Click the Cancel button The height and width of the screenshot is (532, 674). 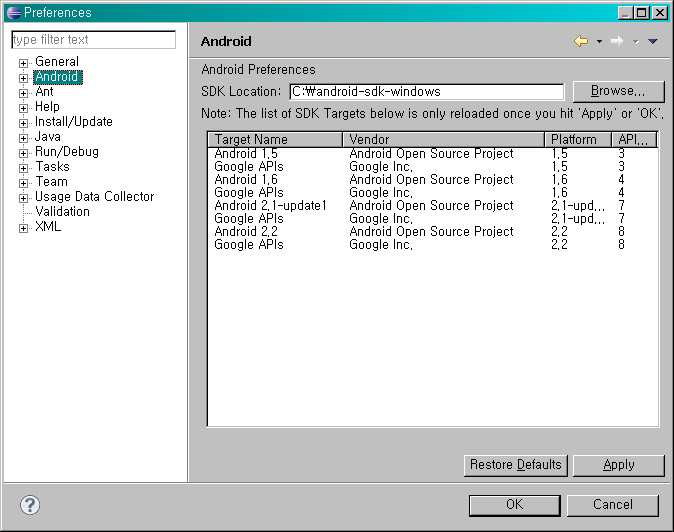pos(613,505)
